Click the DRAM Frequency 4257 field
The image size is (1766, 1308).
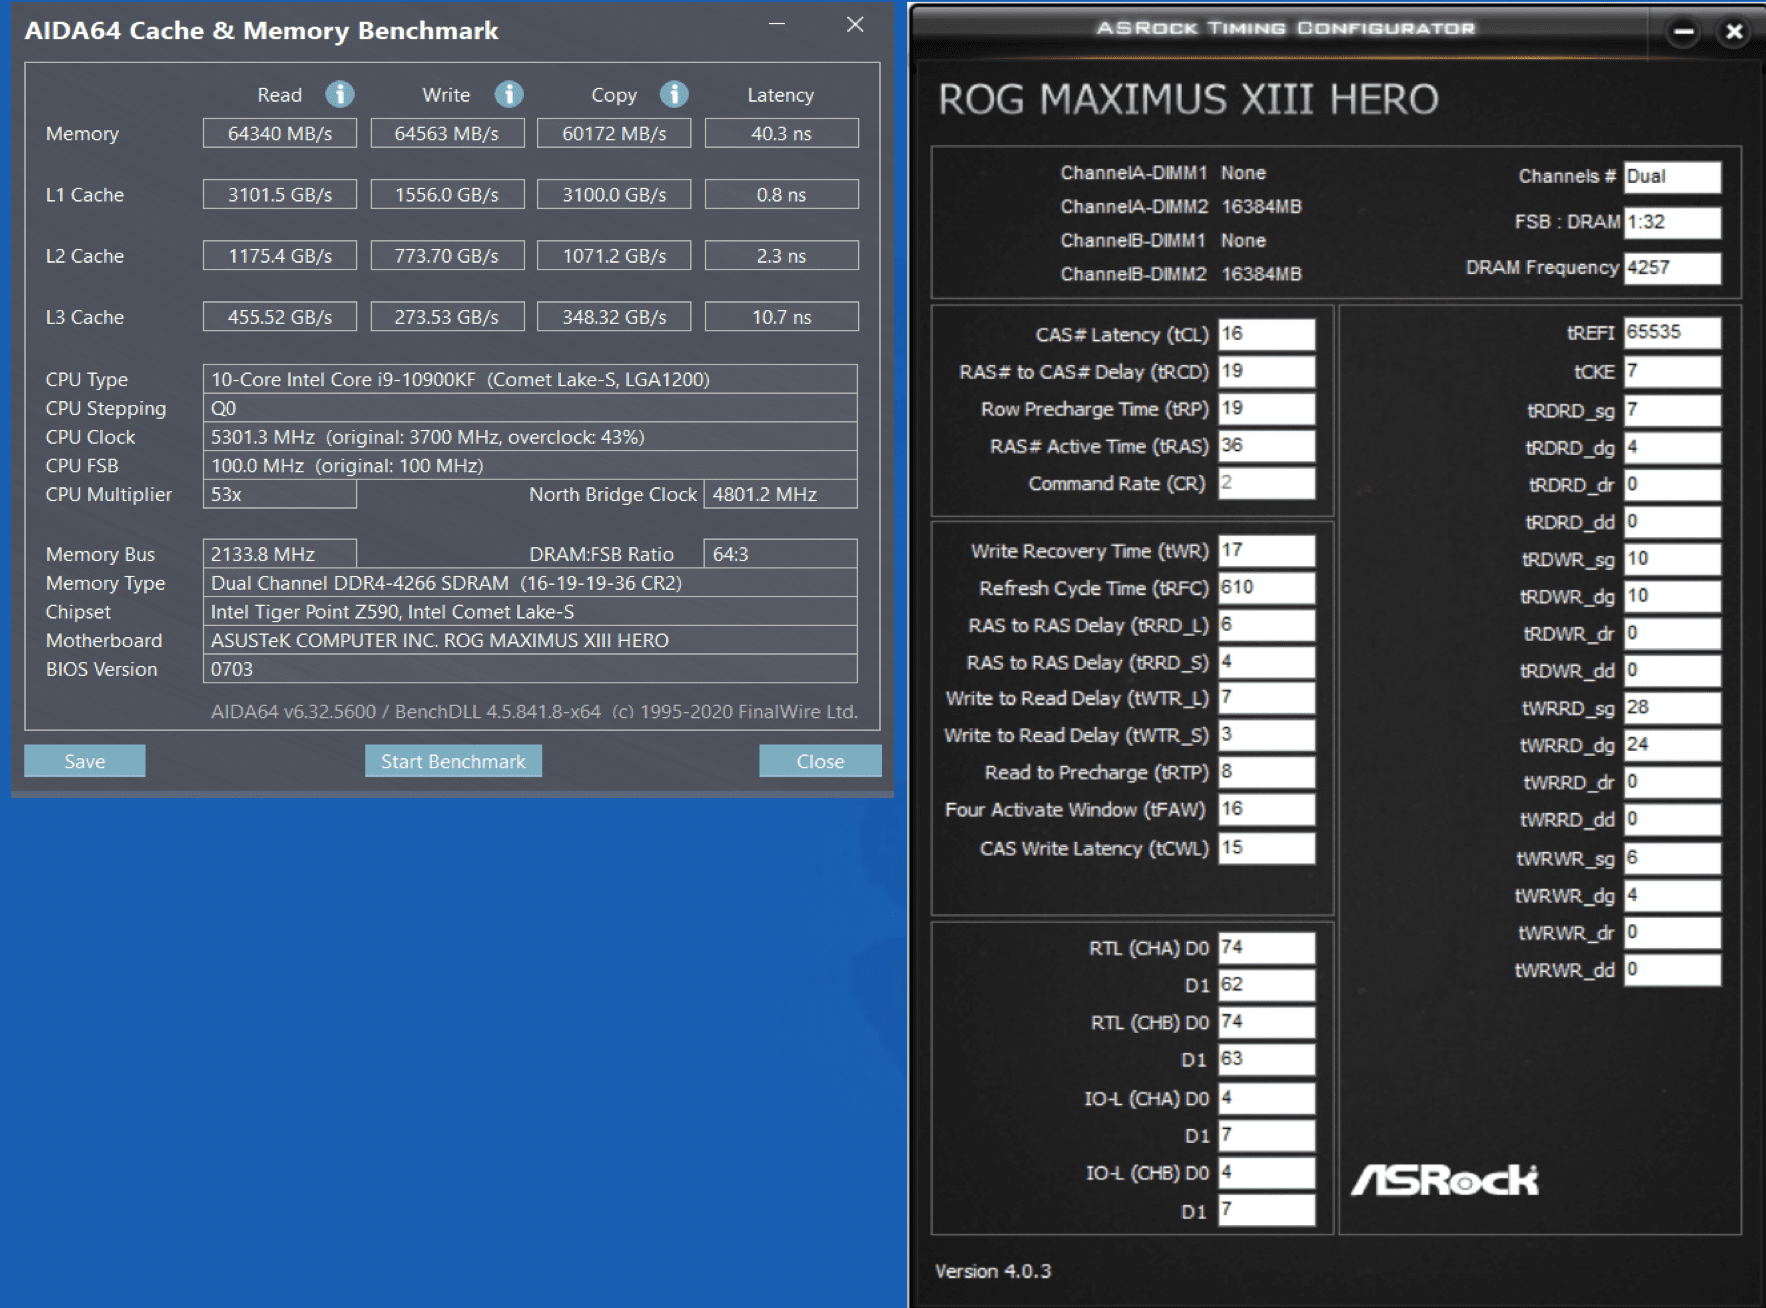pos(1672,268)
